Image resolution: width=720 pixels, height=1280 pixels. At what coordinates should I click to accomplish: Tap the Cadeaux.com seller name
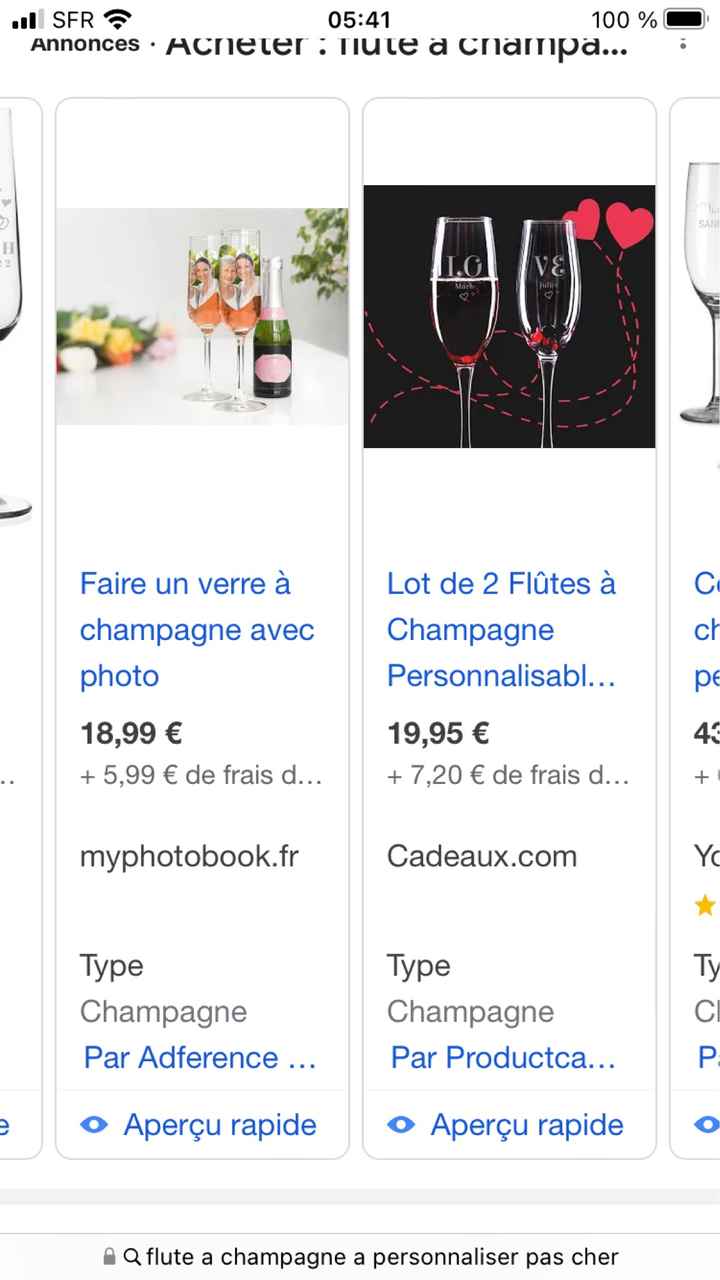[x=482, y=856]
